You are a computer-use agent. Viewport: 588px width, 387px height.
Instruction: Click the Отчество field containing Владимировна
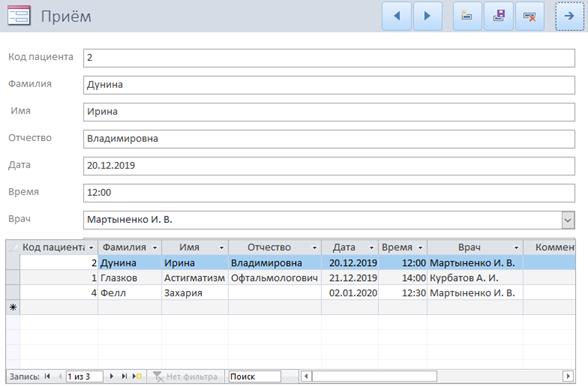(329, 139)
